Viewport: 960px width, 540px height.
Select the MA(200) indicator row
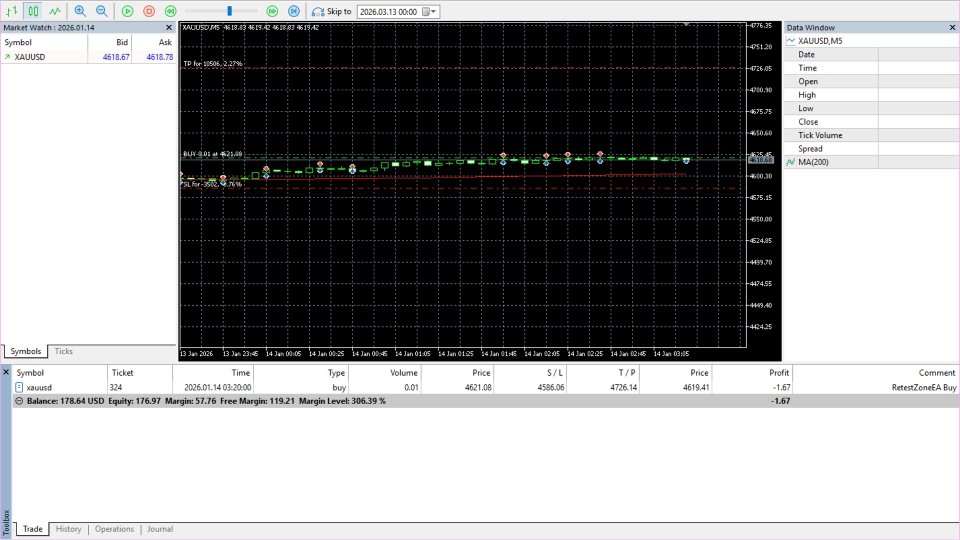click(x=871, y=162)
